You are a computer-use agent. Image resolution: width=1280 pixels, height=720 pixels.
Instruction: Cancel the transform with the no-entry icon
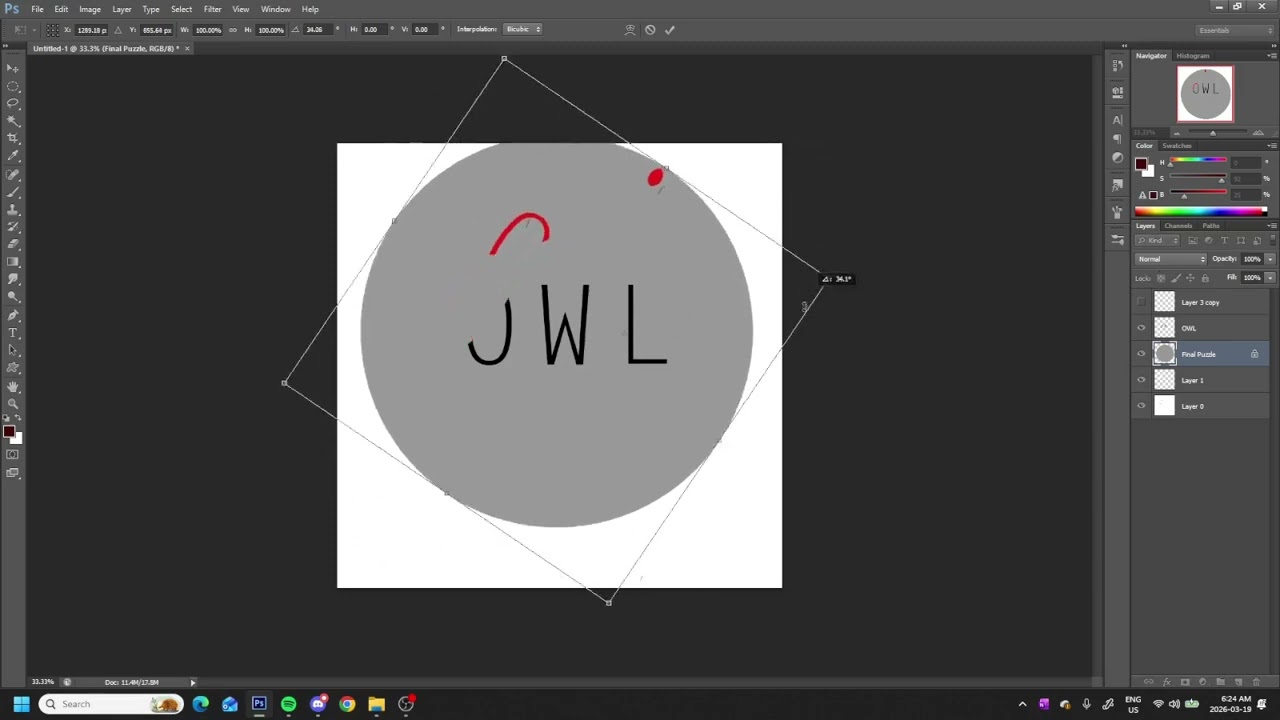coord(650,30)
